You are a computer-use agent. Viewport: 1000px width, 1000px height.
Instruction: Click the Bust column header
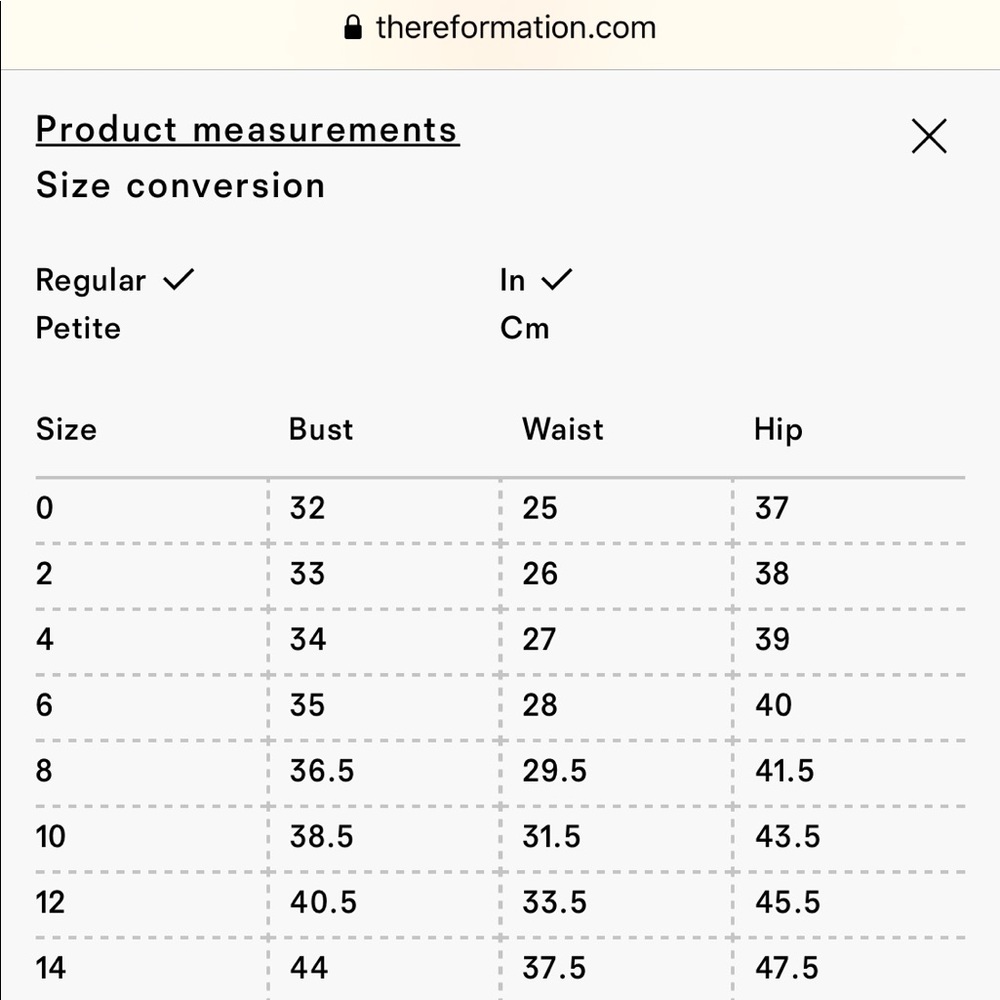point(321,429)
